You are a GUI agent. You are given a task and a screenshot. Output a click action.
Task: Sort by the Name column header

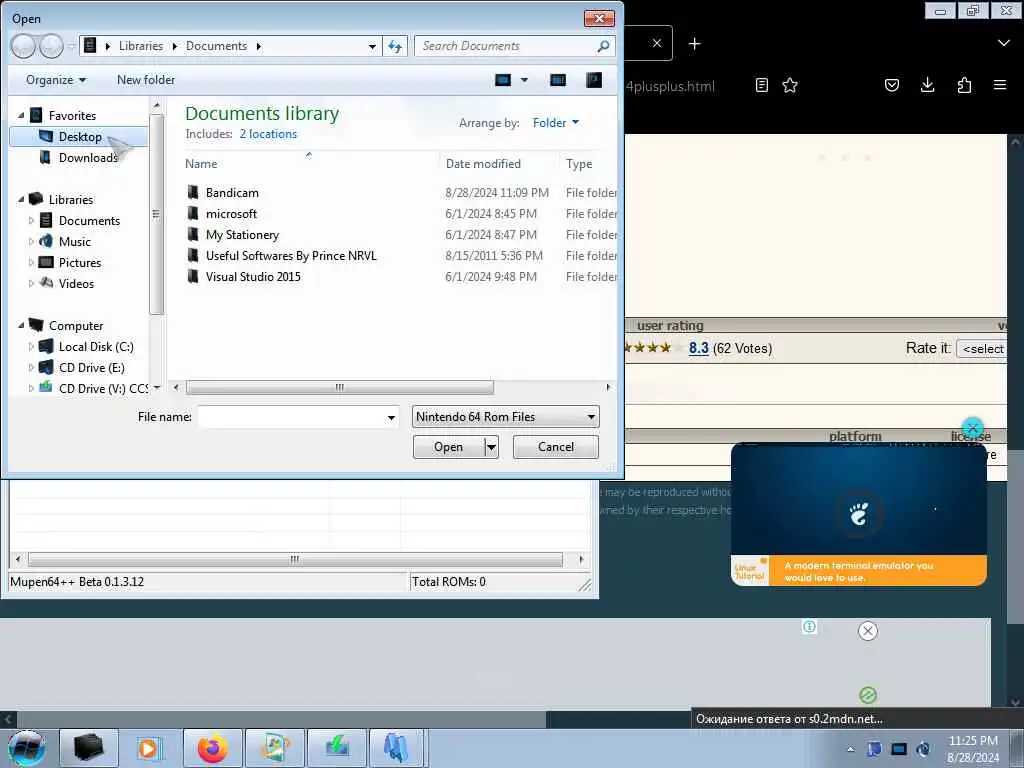(x=201, y=164)
